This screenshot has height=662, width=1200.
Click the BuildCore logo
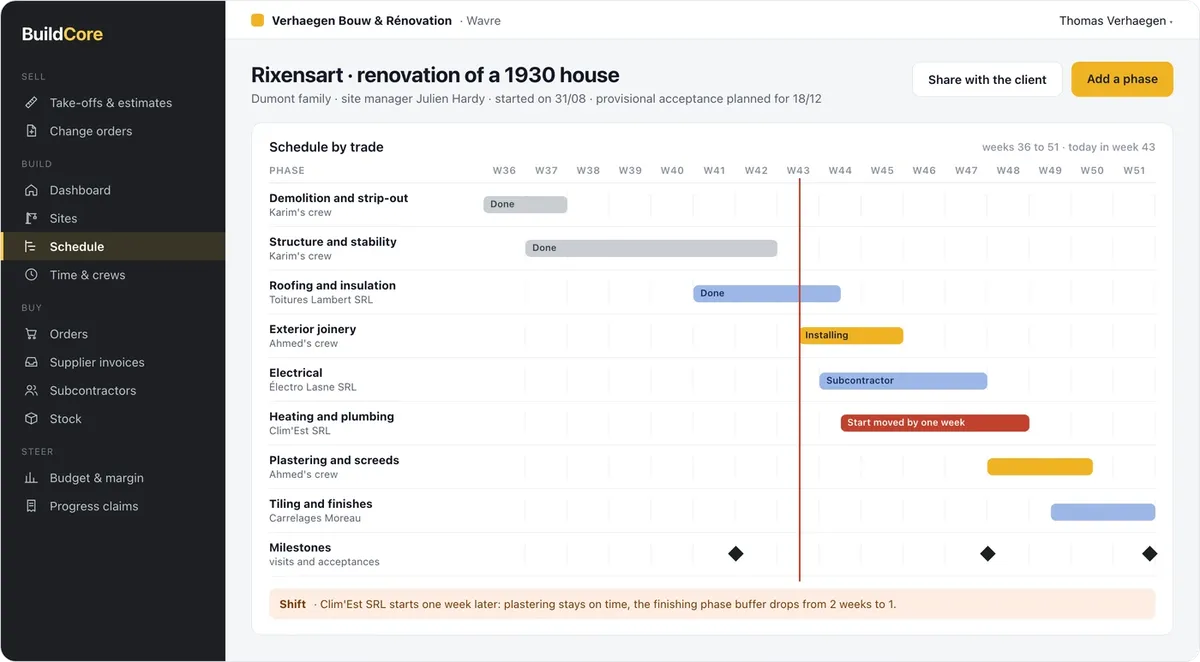click(x=62, y=34)
